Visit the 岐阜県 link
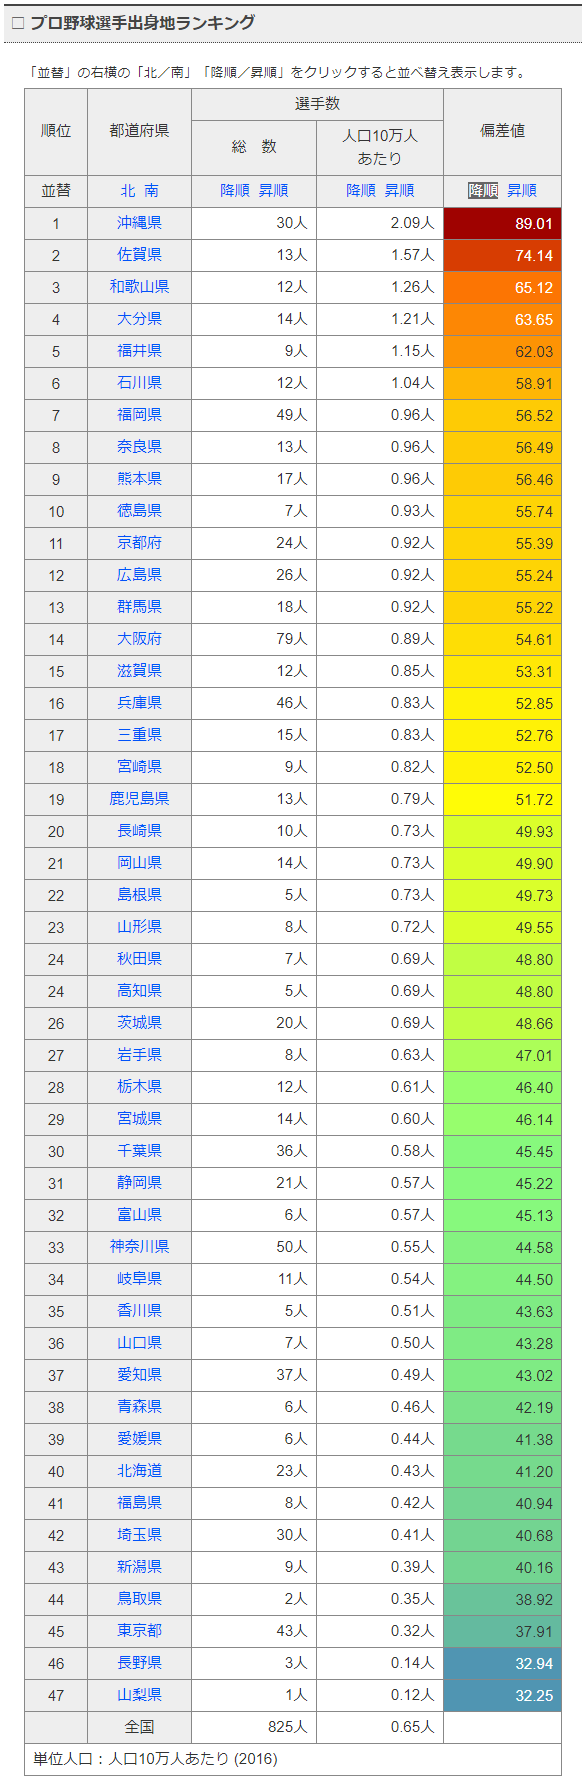The width and height of the screenshot is (584, 1780). [139, 1279]
